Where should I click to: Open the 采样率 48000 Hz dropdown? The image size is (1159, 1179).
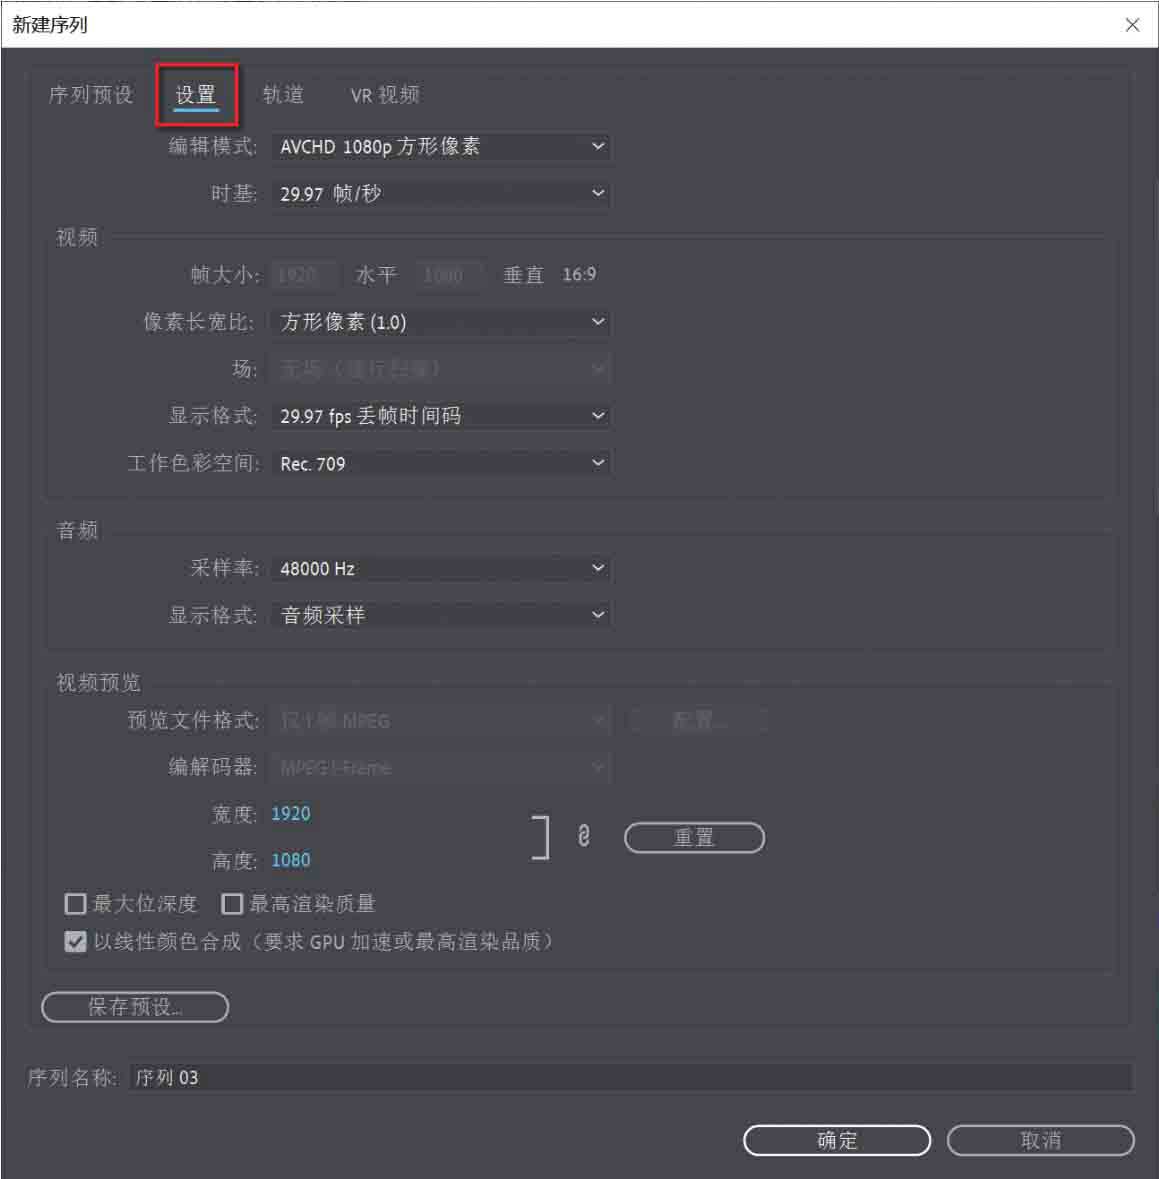point(441,568)
